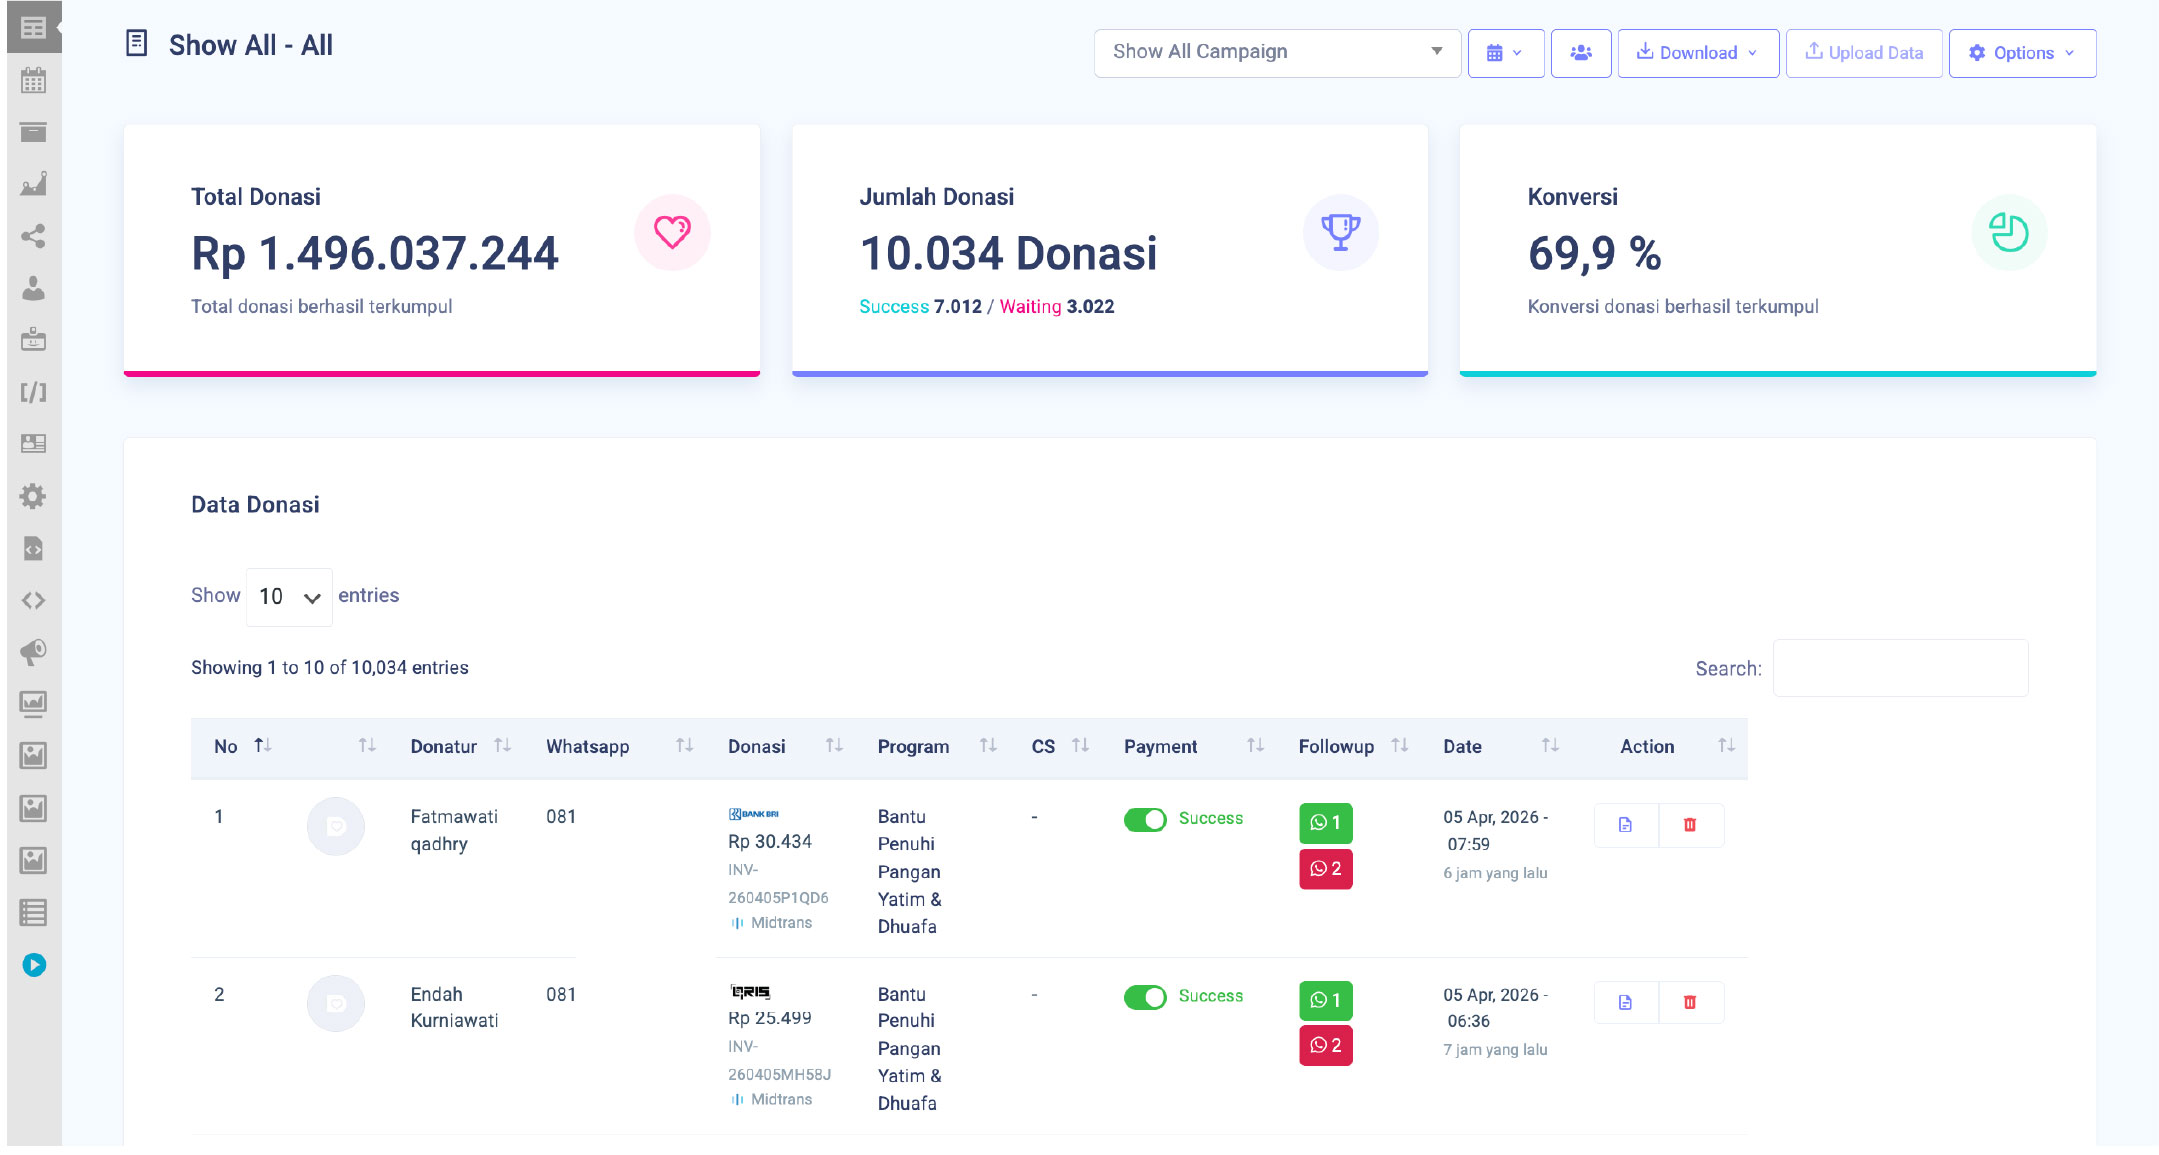
Task: Open the Options button menu
Action: click(x=2022, y=53)
